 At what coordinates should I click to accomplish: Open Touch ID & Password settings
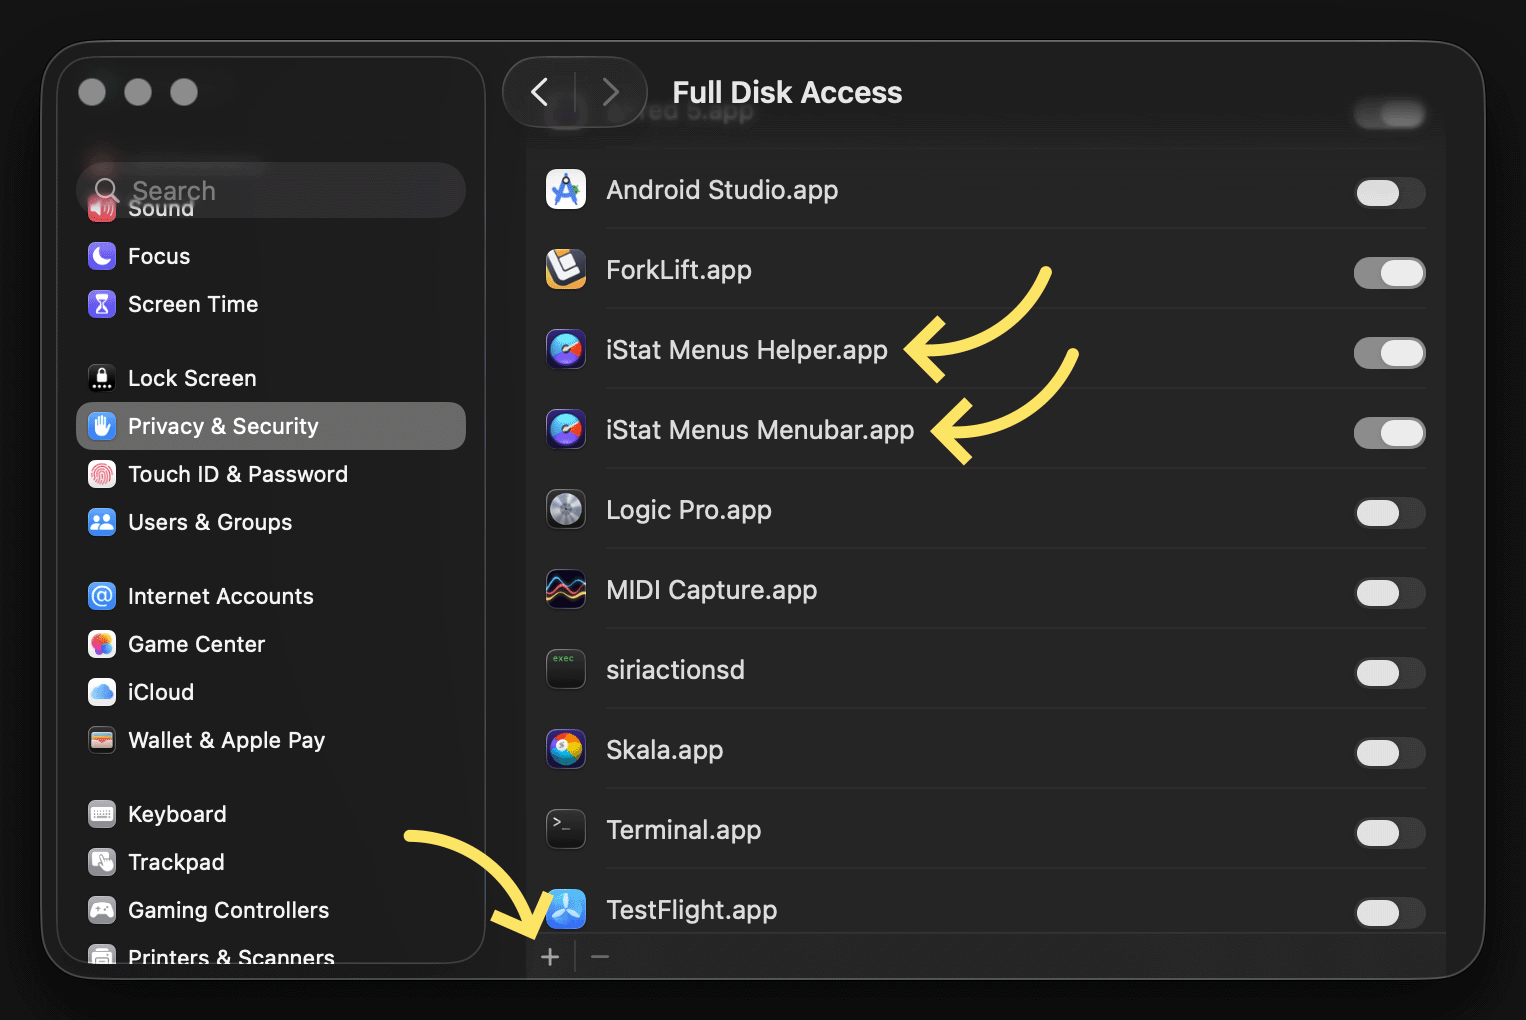[271, 474]
